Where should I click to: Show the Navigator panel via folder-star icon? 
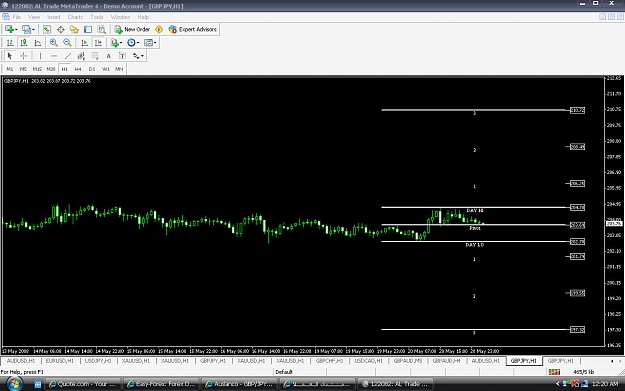coord(74,29)
